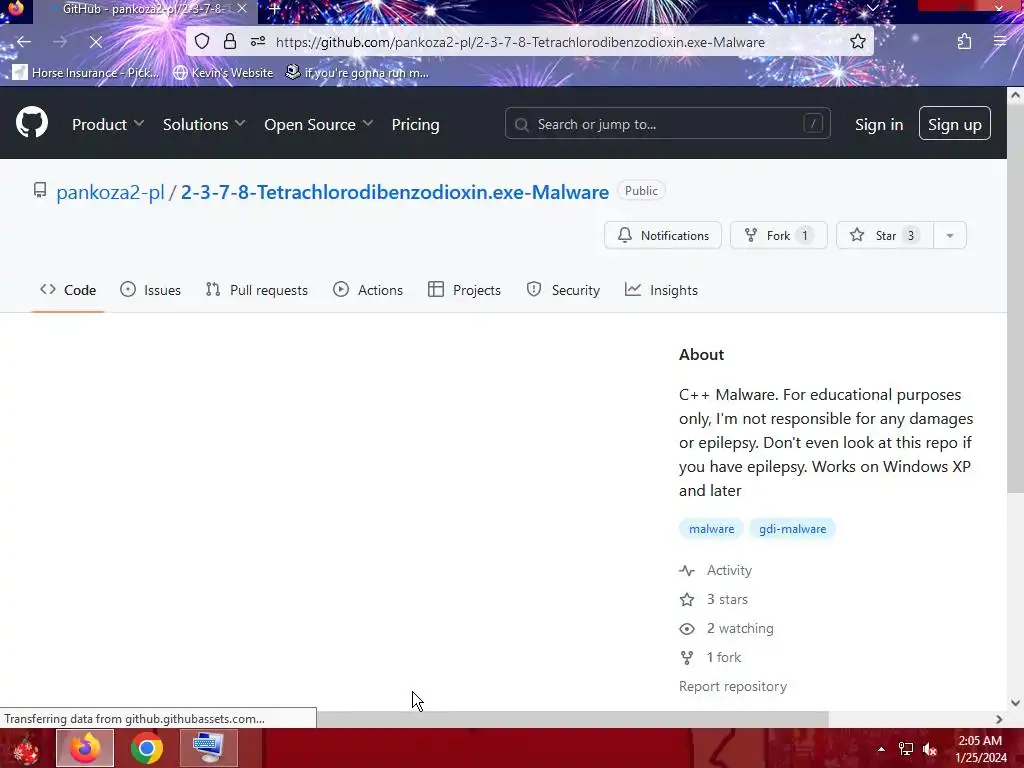Open the computer monitor app in taskbar

tap(208, 748)
